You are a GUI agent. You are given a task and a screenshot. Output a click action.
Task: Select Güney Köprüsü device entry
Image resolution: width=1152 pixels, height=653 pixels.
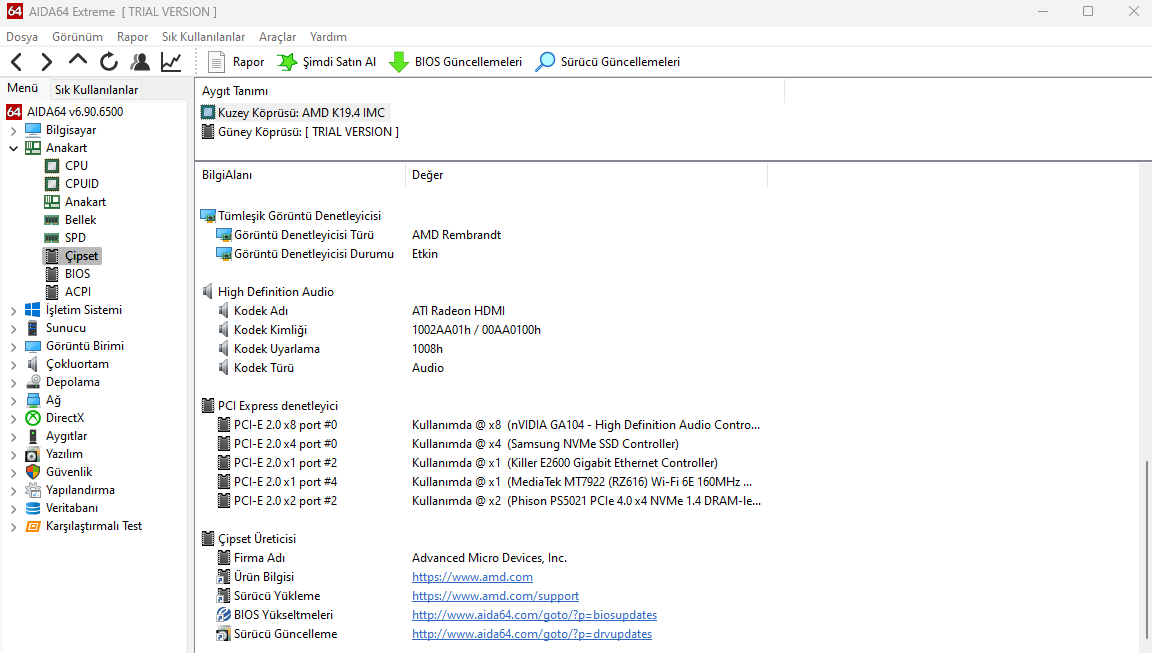point(300,132)
